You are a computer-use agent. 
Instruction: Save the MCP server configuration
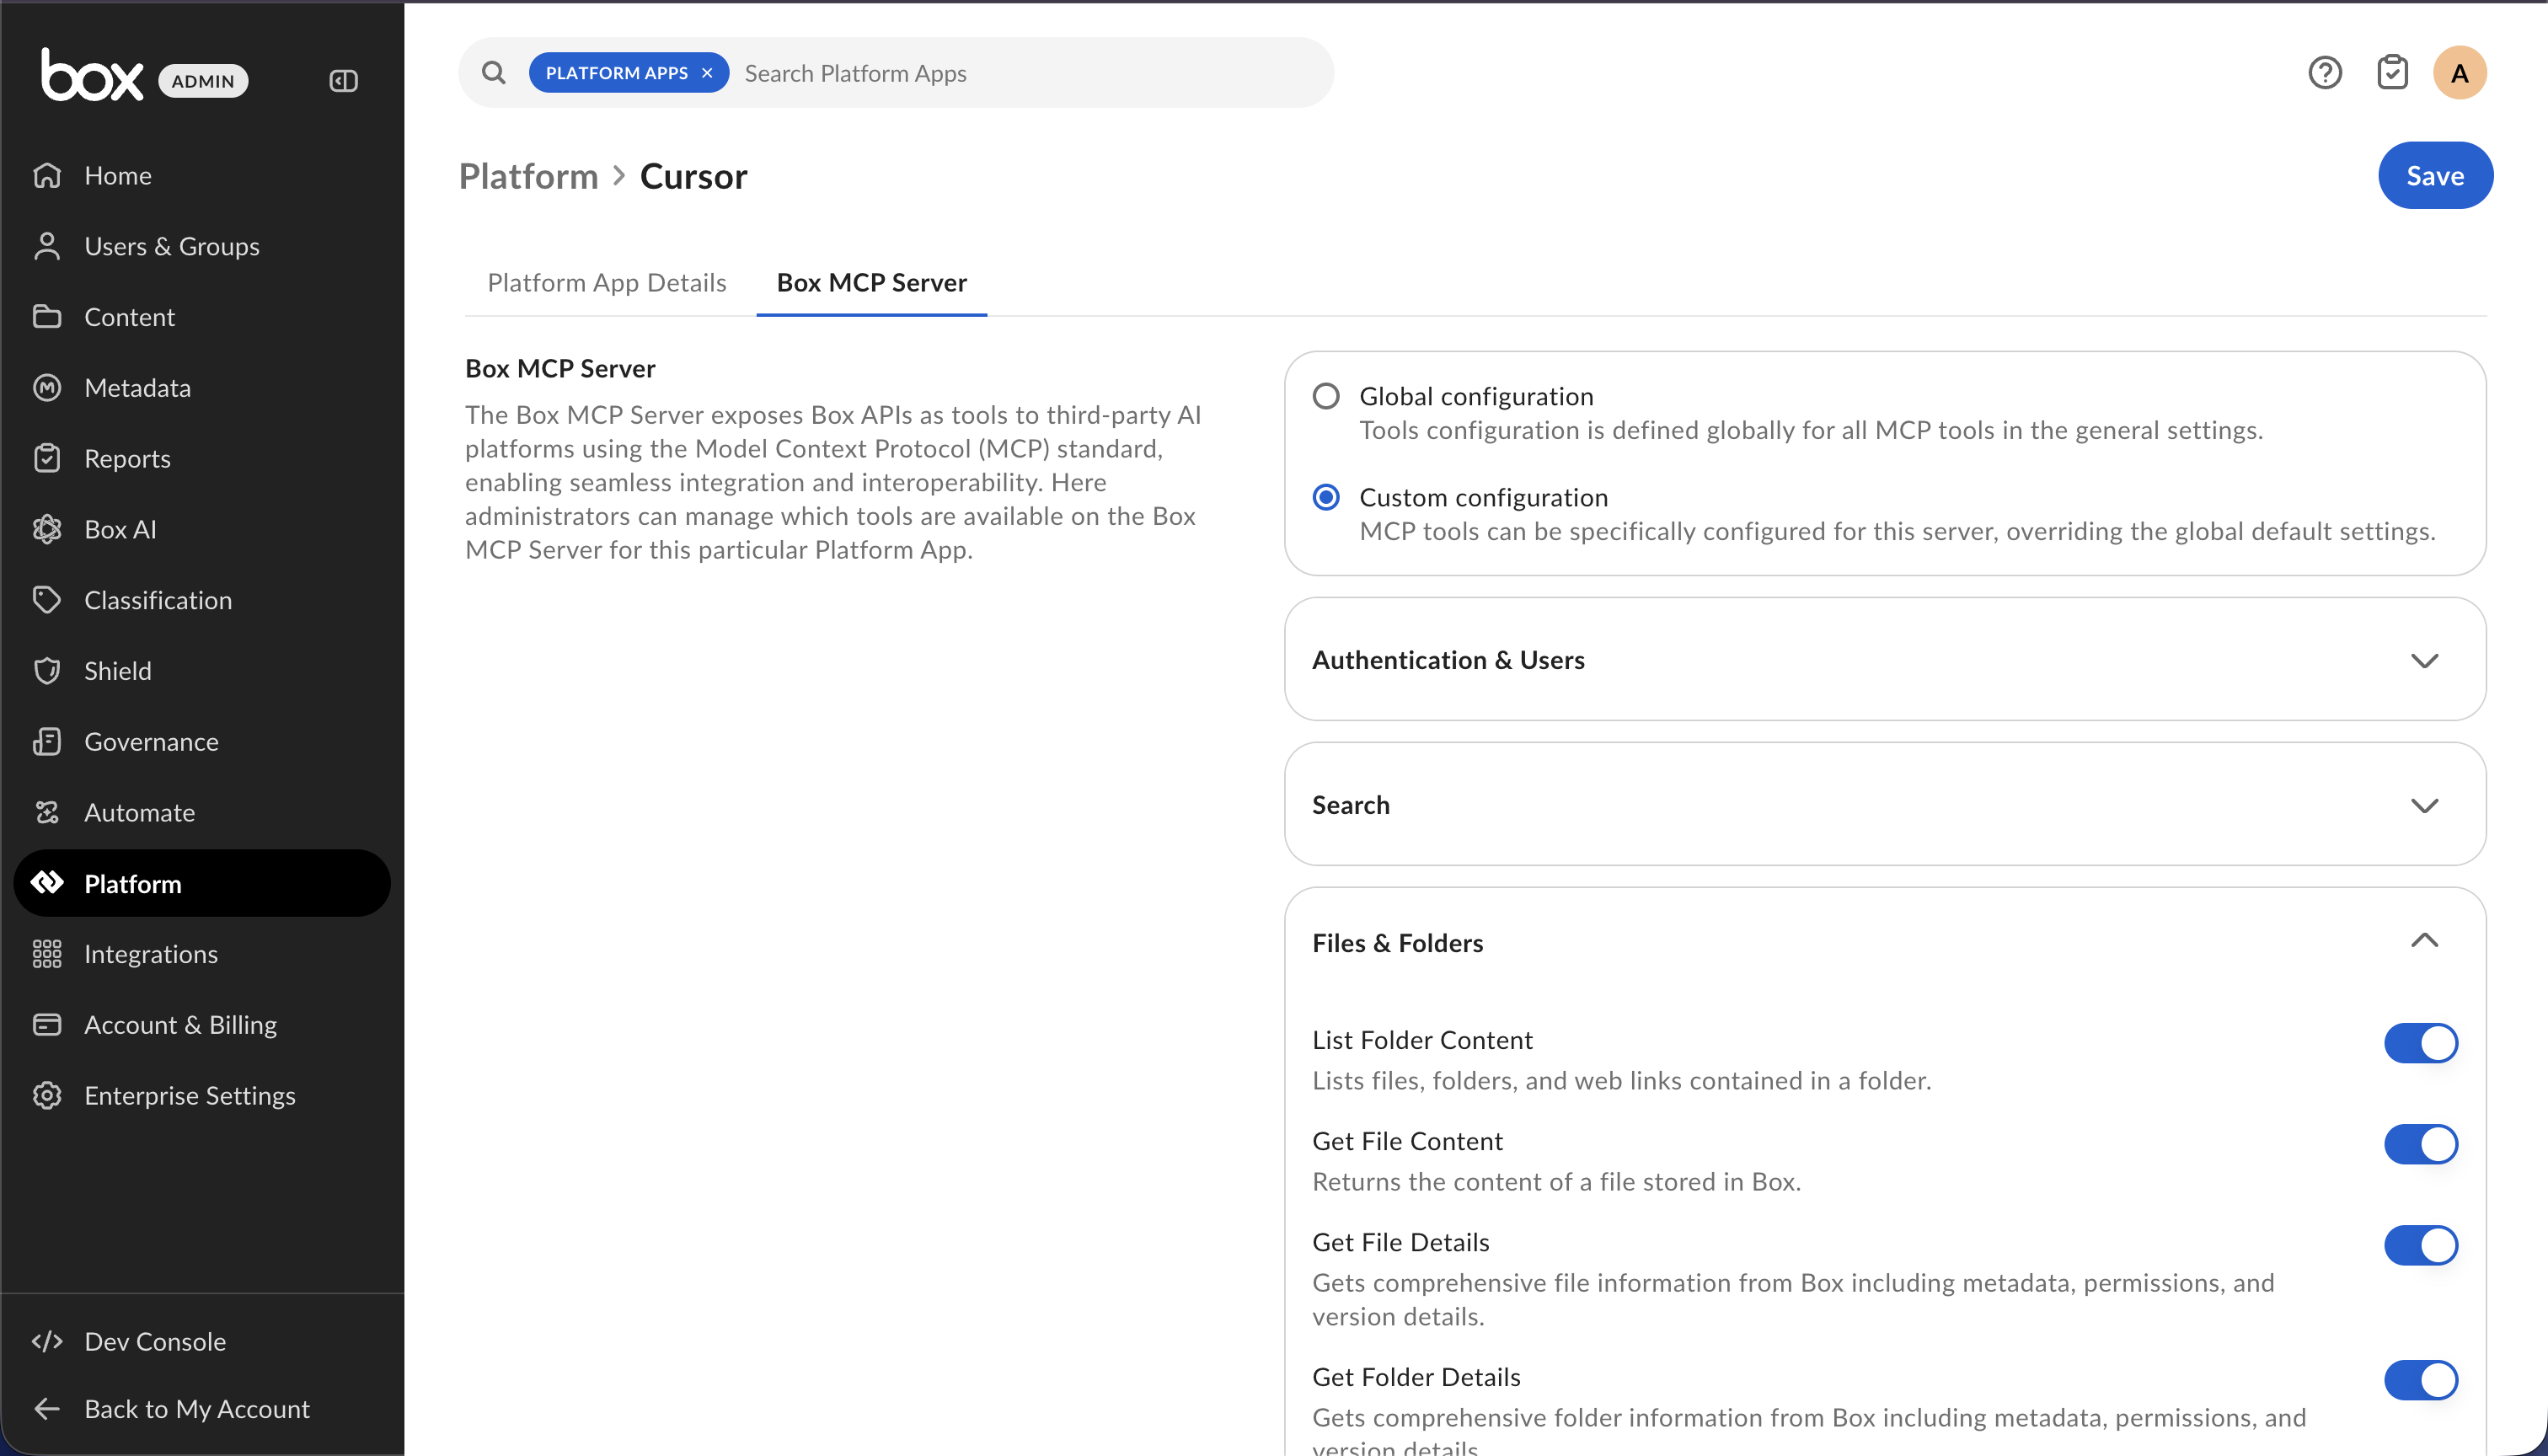(x=2435, y=176)
